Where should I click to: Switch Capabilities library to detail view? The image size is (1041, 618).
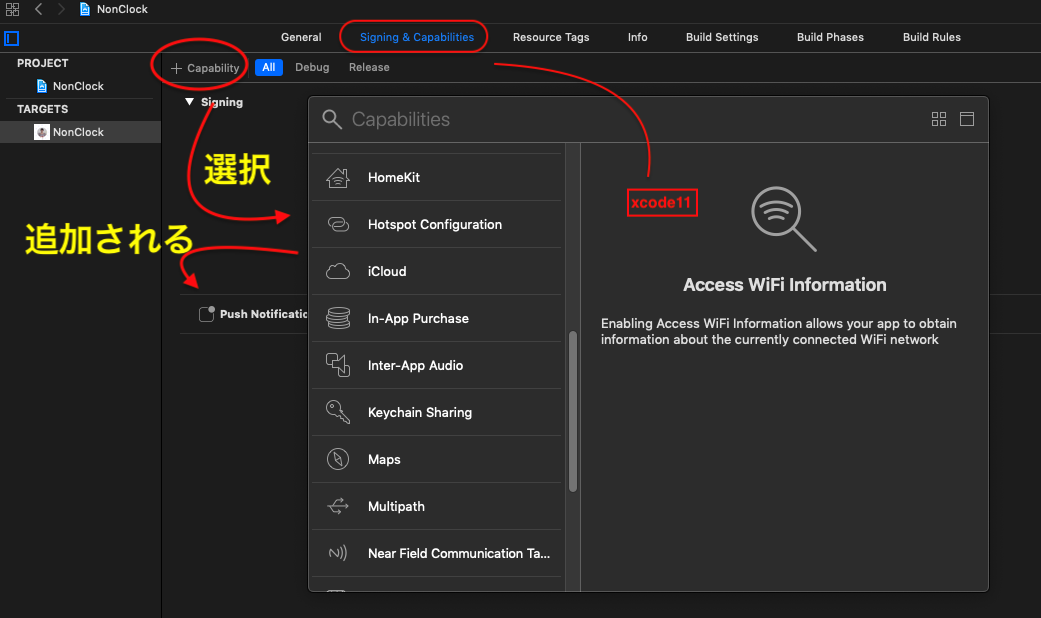[x=967, y=119]
